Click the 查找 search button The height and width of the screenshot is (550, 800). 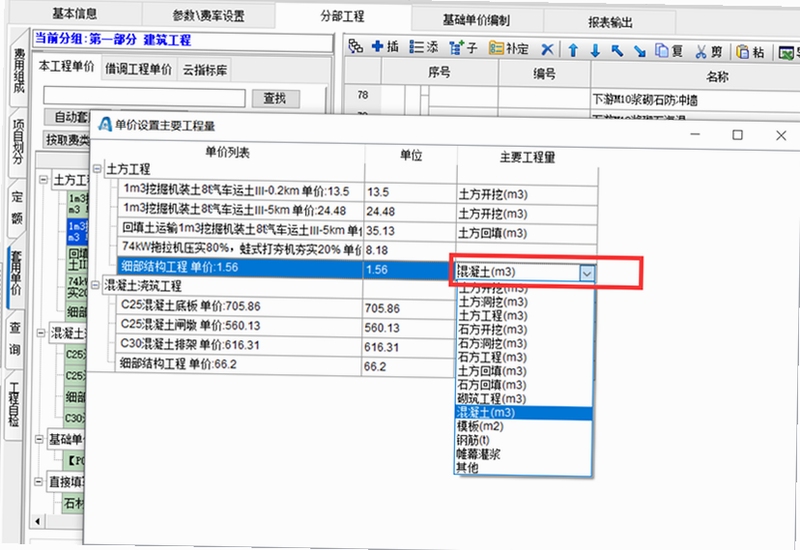(x=274, y=98)
